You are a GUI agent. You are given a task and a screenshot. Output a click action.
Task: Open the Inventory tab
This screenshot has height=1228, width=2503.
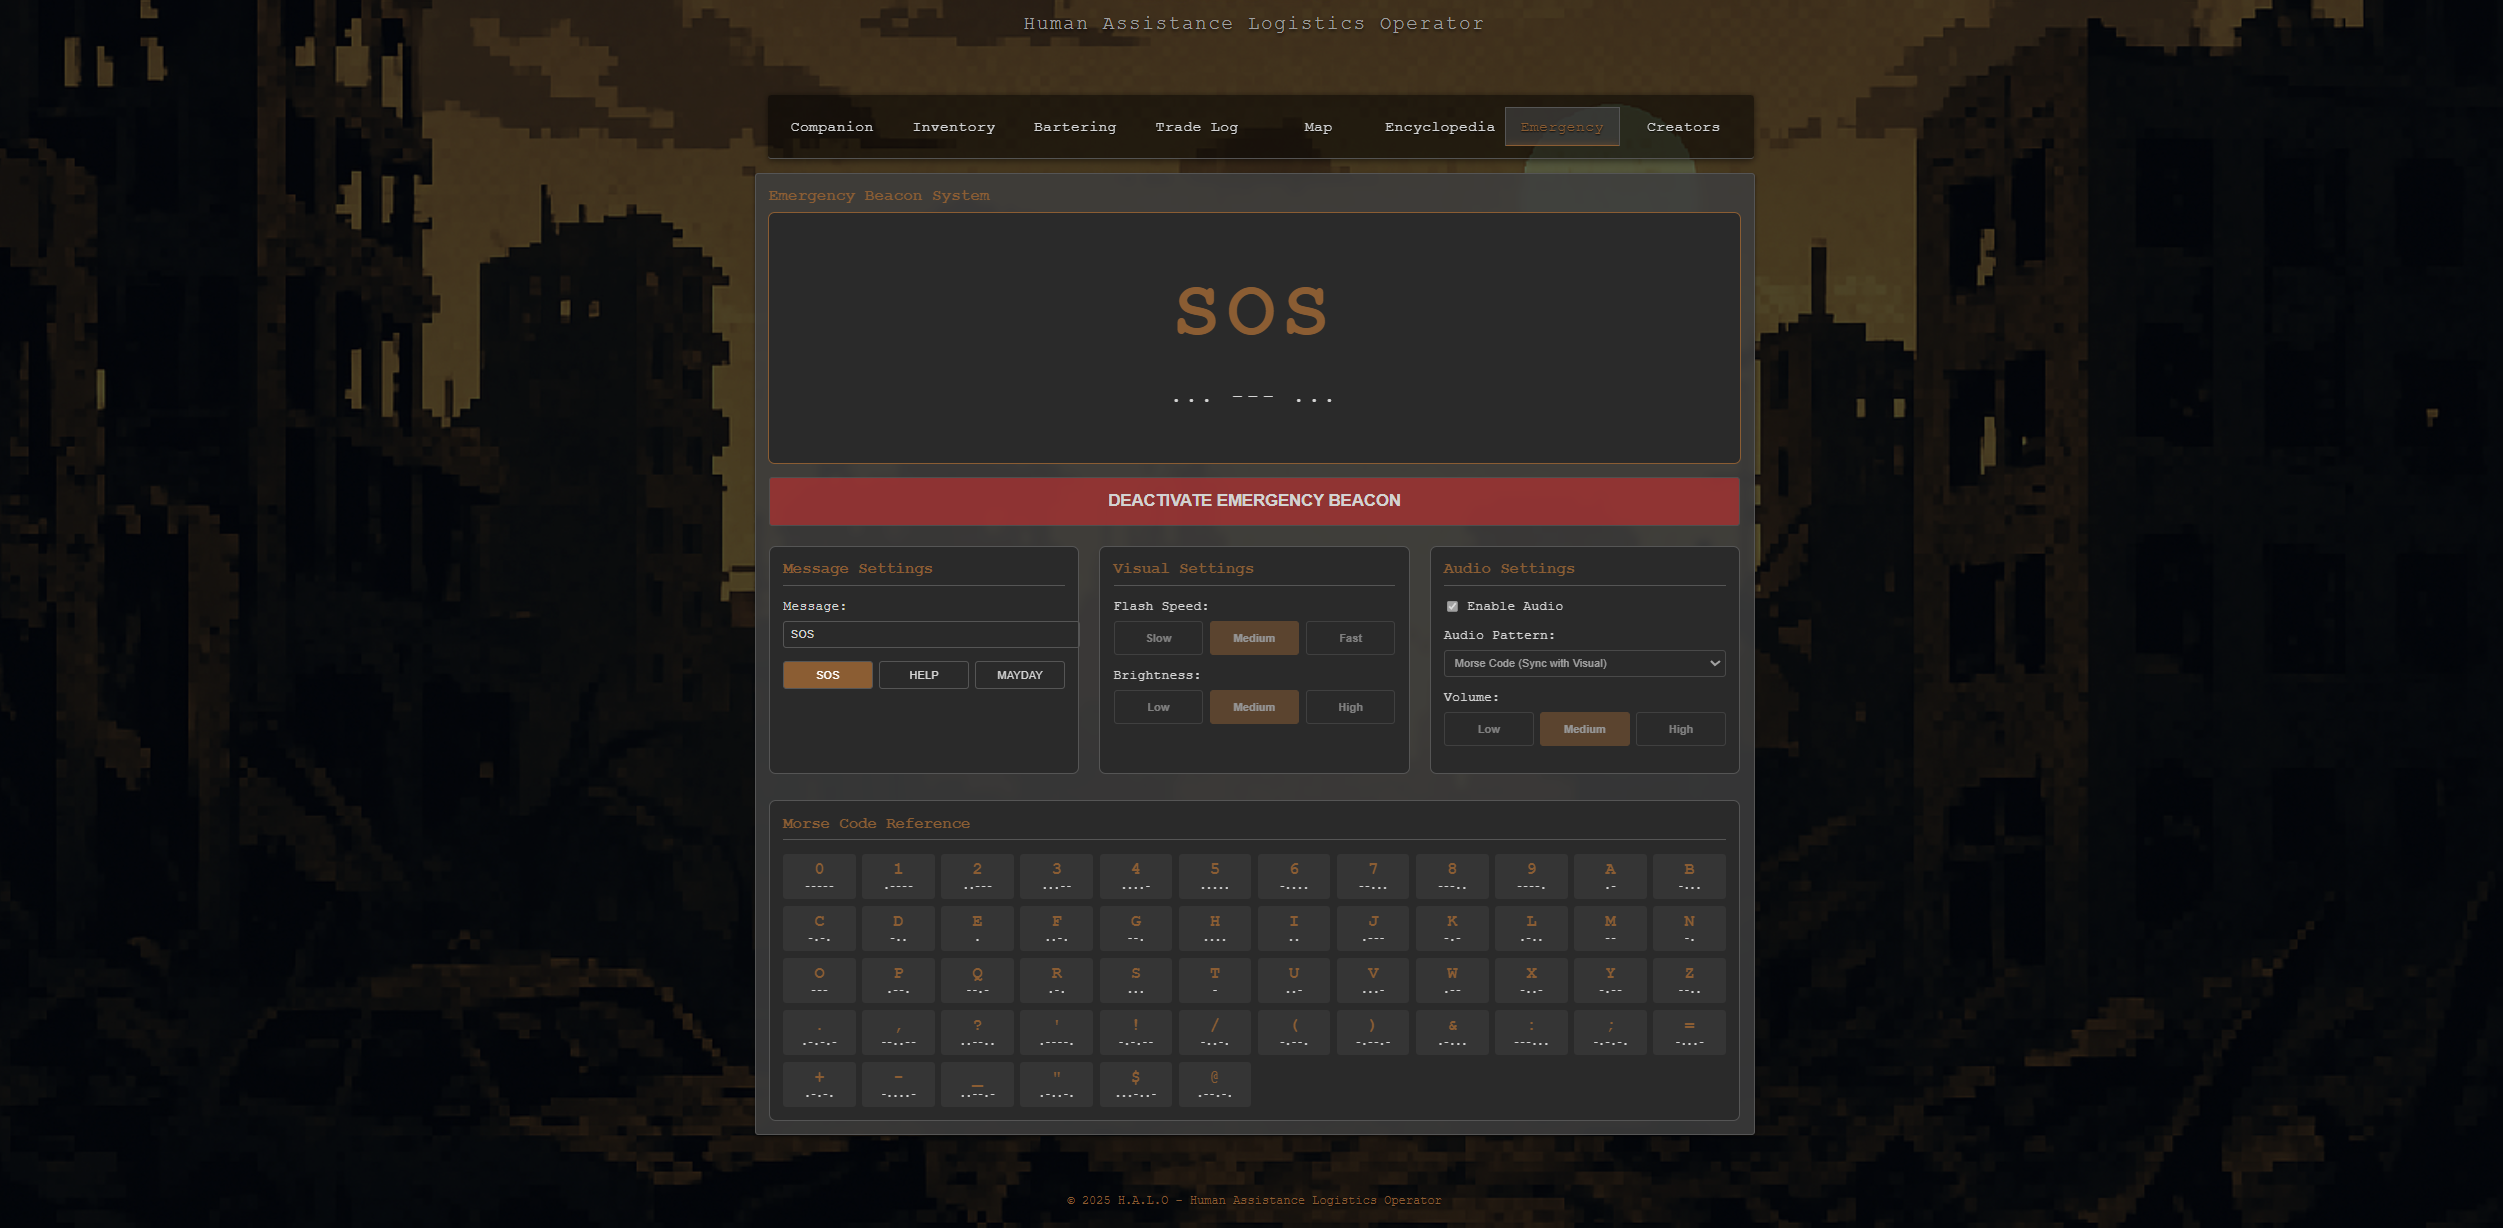[x=953, y=127]
